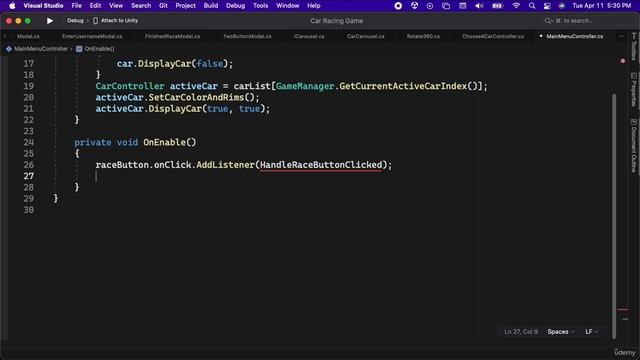
Task: Click the OnEnable method name on line 24
Action: (164, 142)
